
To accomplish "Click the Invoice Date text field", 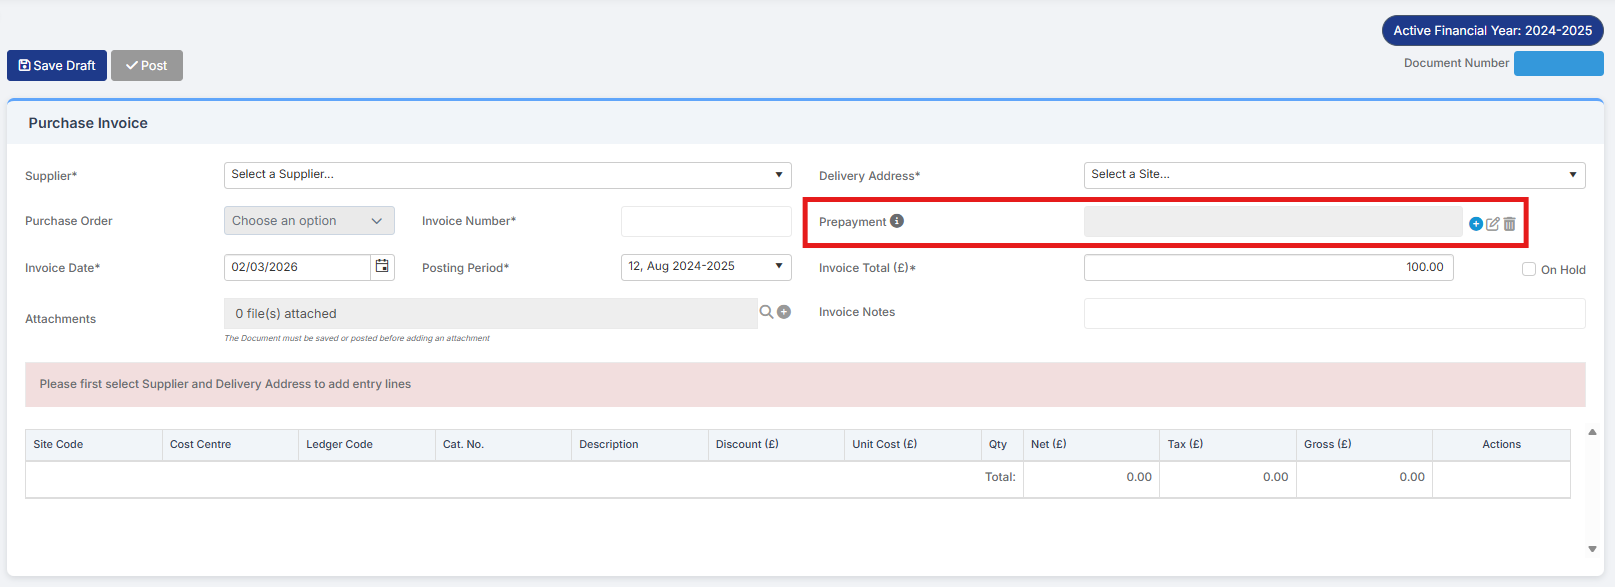I will [297, 267].
